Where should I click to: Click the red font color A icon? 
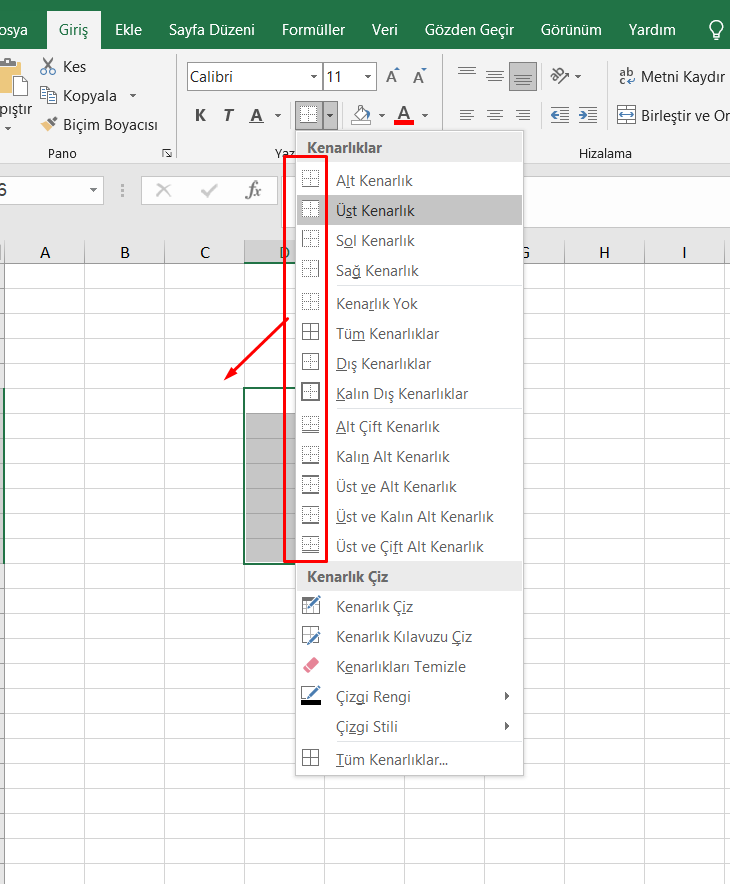[404, 115]
